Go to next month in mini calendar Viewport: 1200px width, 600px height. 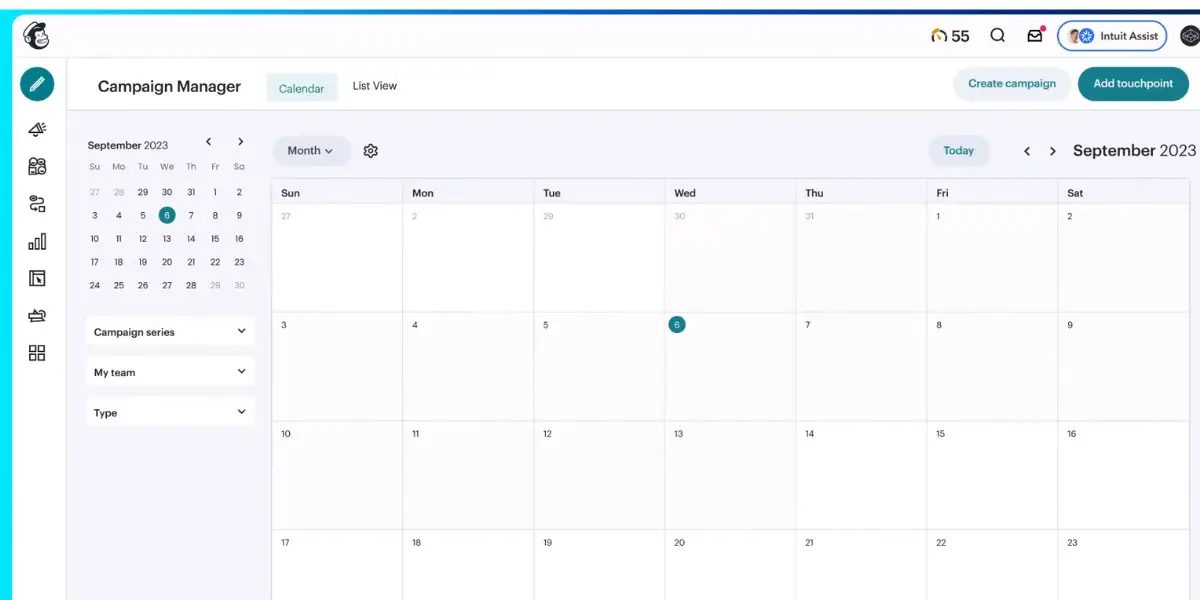click(240, 142)
